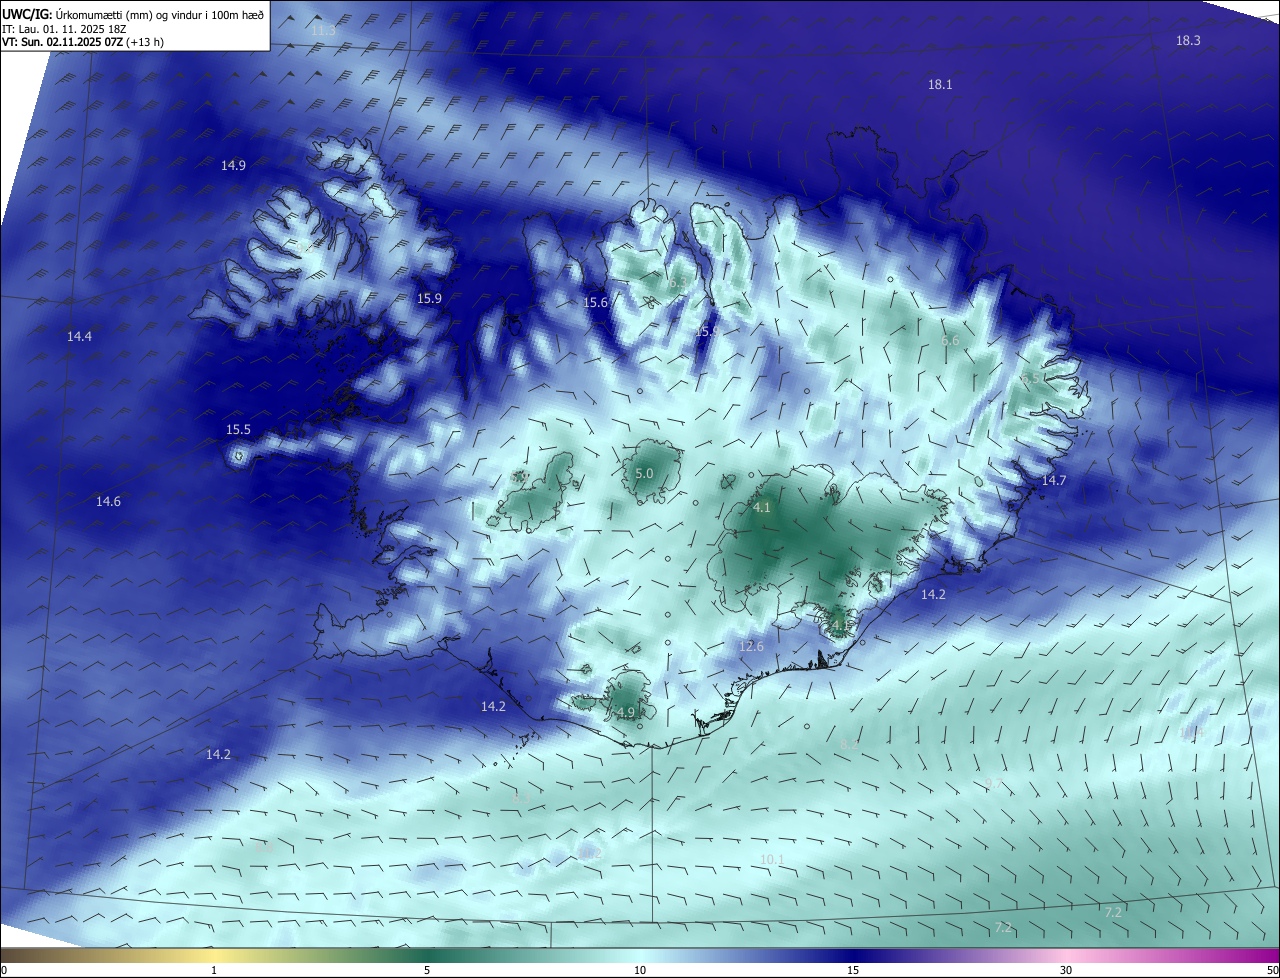Click the 14.7 value label
This screenshot has height=978, width=1280.
pos(1054,481)
